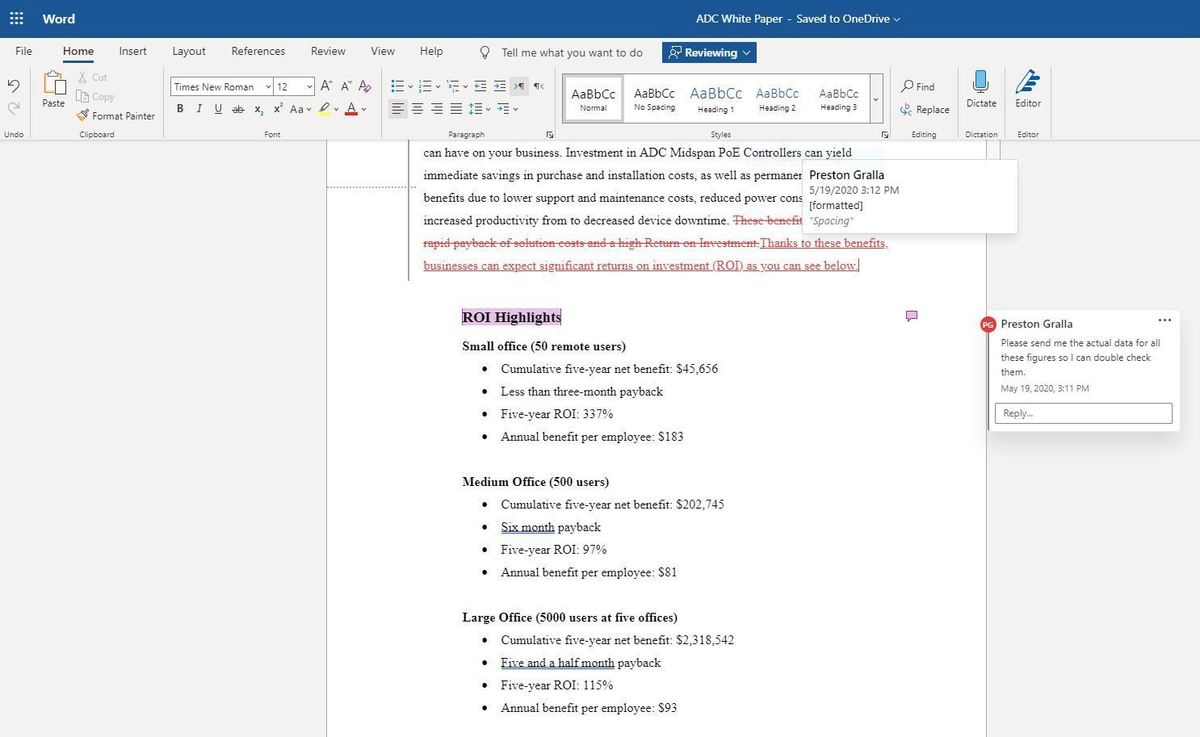Switch to the Layout tab
Viewport: 1200px width, 737px height.
pos(188,51)
